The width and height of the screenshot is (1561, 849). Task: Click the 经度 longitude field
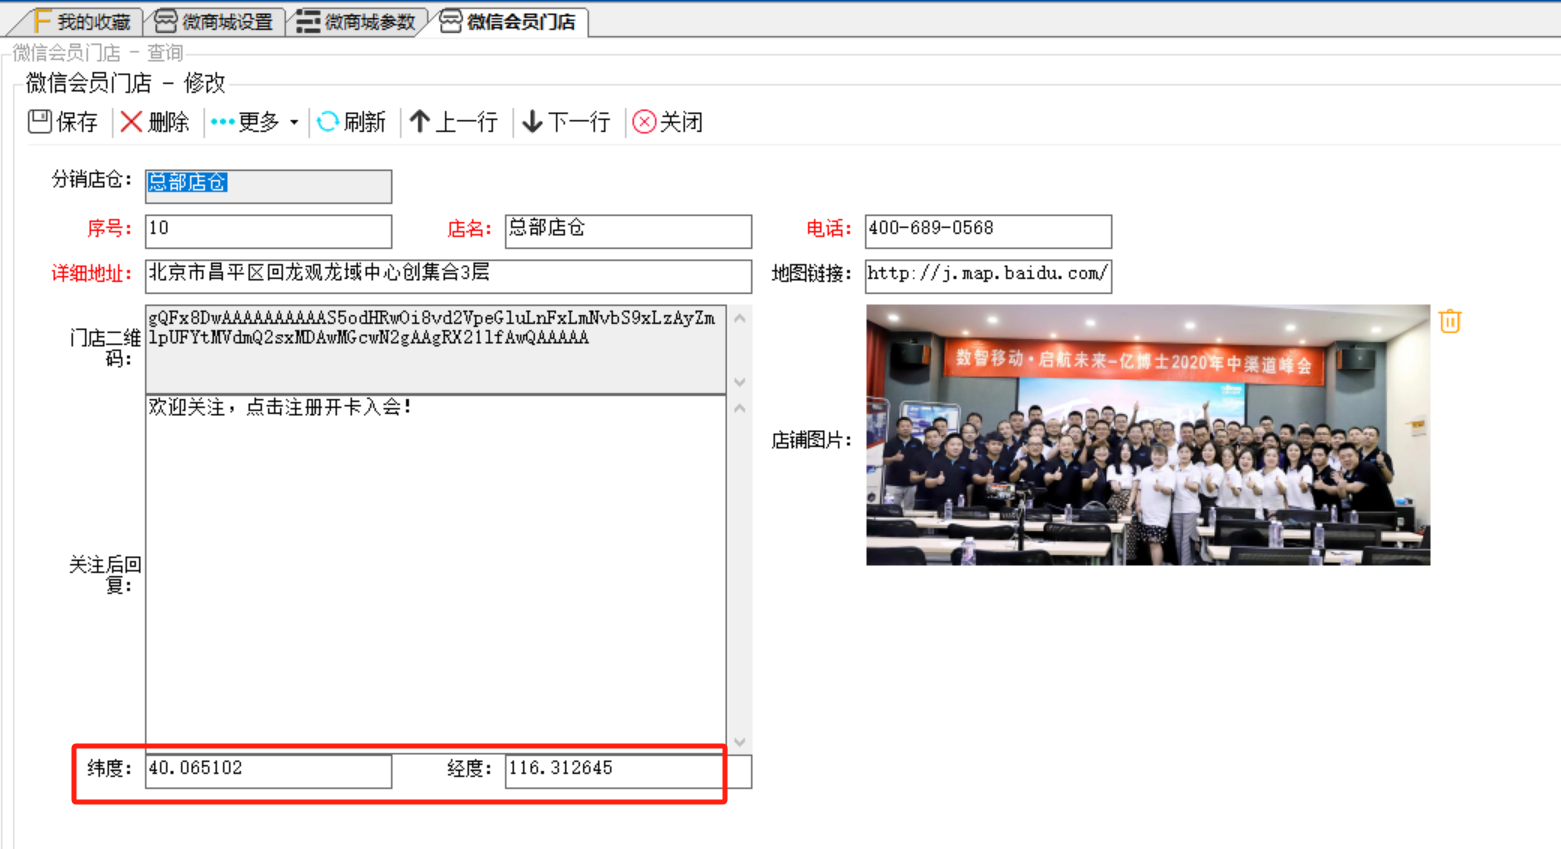(x=628, y=771)
